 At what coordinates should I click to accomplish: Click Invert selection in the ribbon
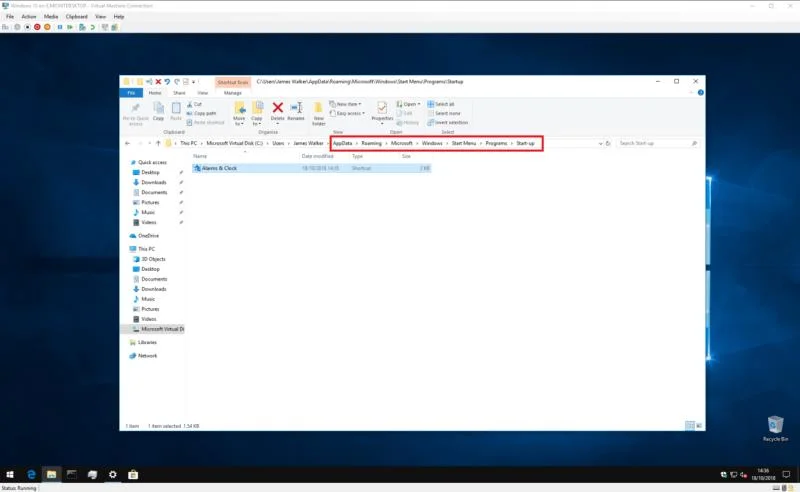[447, 122]
